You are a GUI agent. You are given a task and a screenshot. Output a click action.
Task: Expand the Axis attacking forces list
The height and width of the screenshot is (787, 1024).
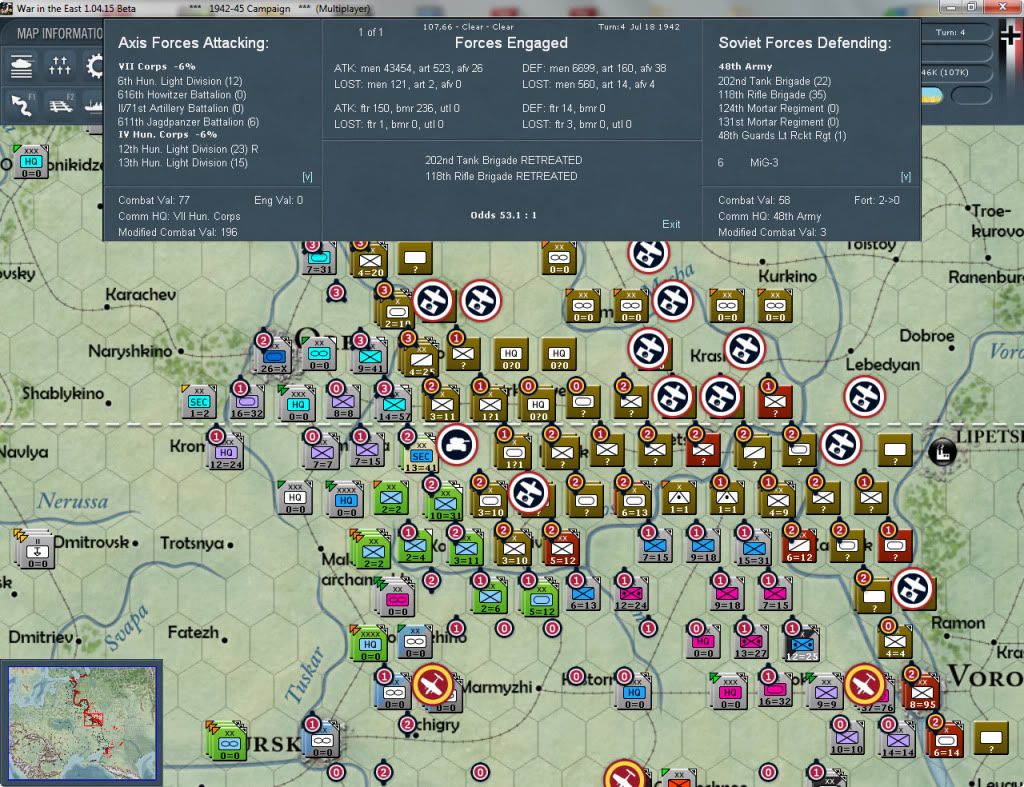pos(307,177)
